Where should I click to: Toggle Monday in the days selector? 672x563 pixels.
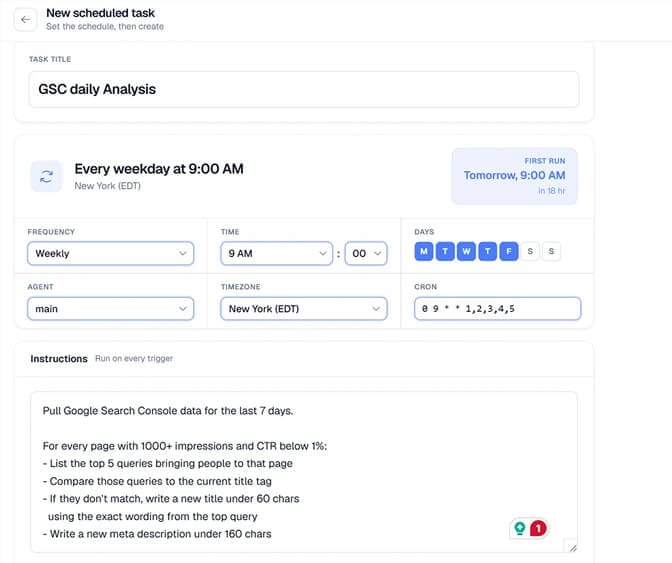tap(423, 252)
